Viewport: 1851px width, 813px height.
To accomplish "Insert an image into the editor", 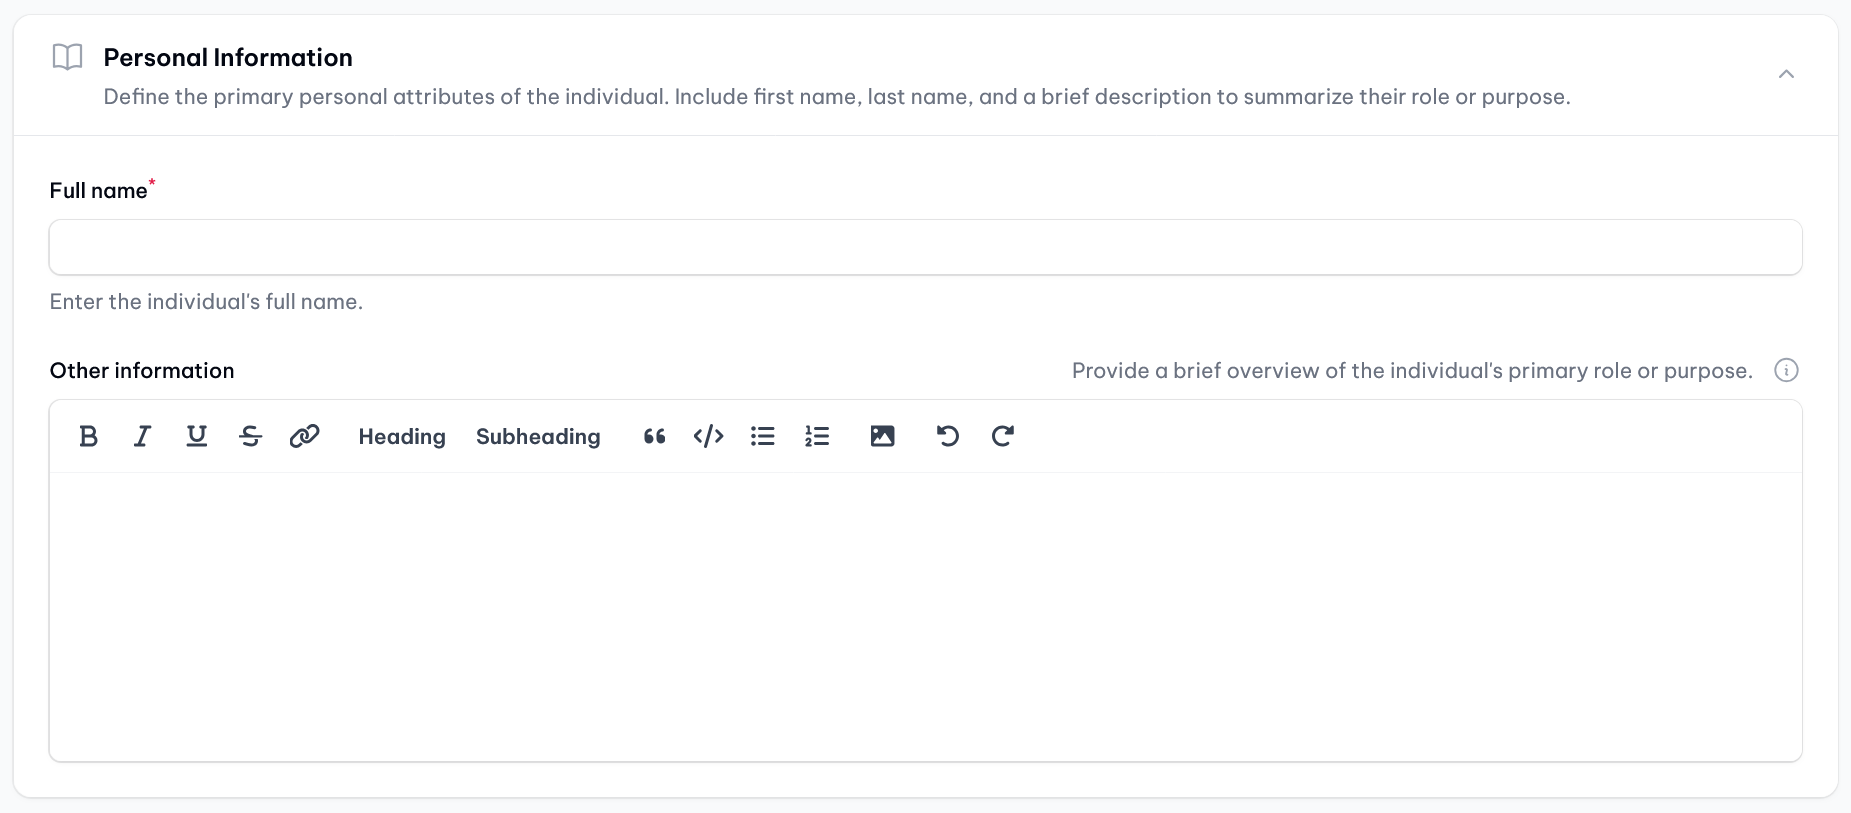I will pos(883,436).
